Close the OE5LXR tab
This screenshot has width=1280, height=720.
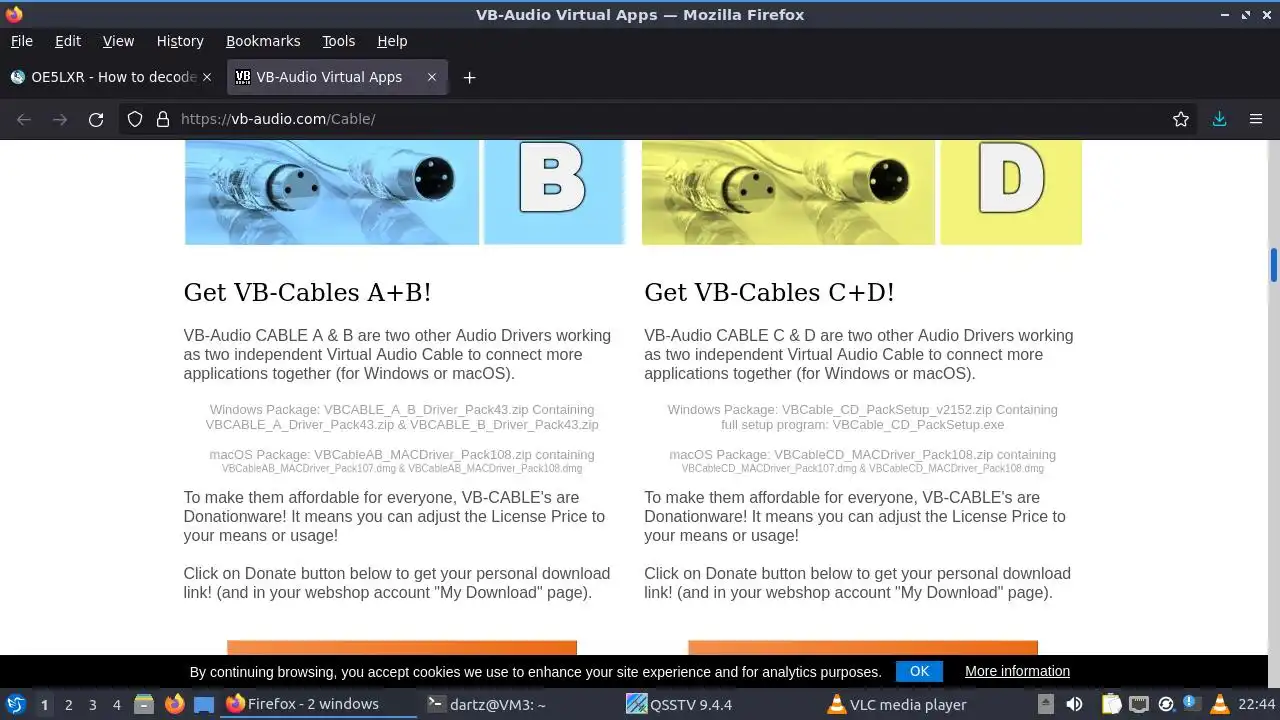pos(207,77)
